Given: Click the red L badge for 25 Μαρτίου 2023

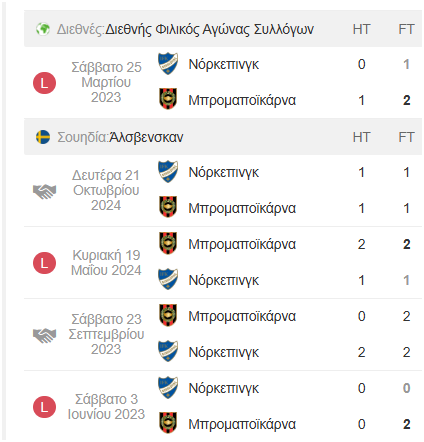Looking at the screenshot, I should (44, 83).
